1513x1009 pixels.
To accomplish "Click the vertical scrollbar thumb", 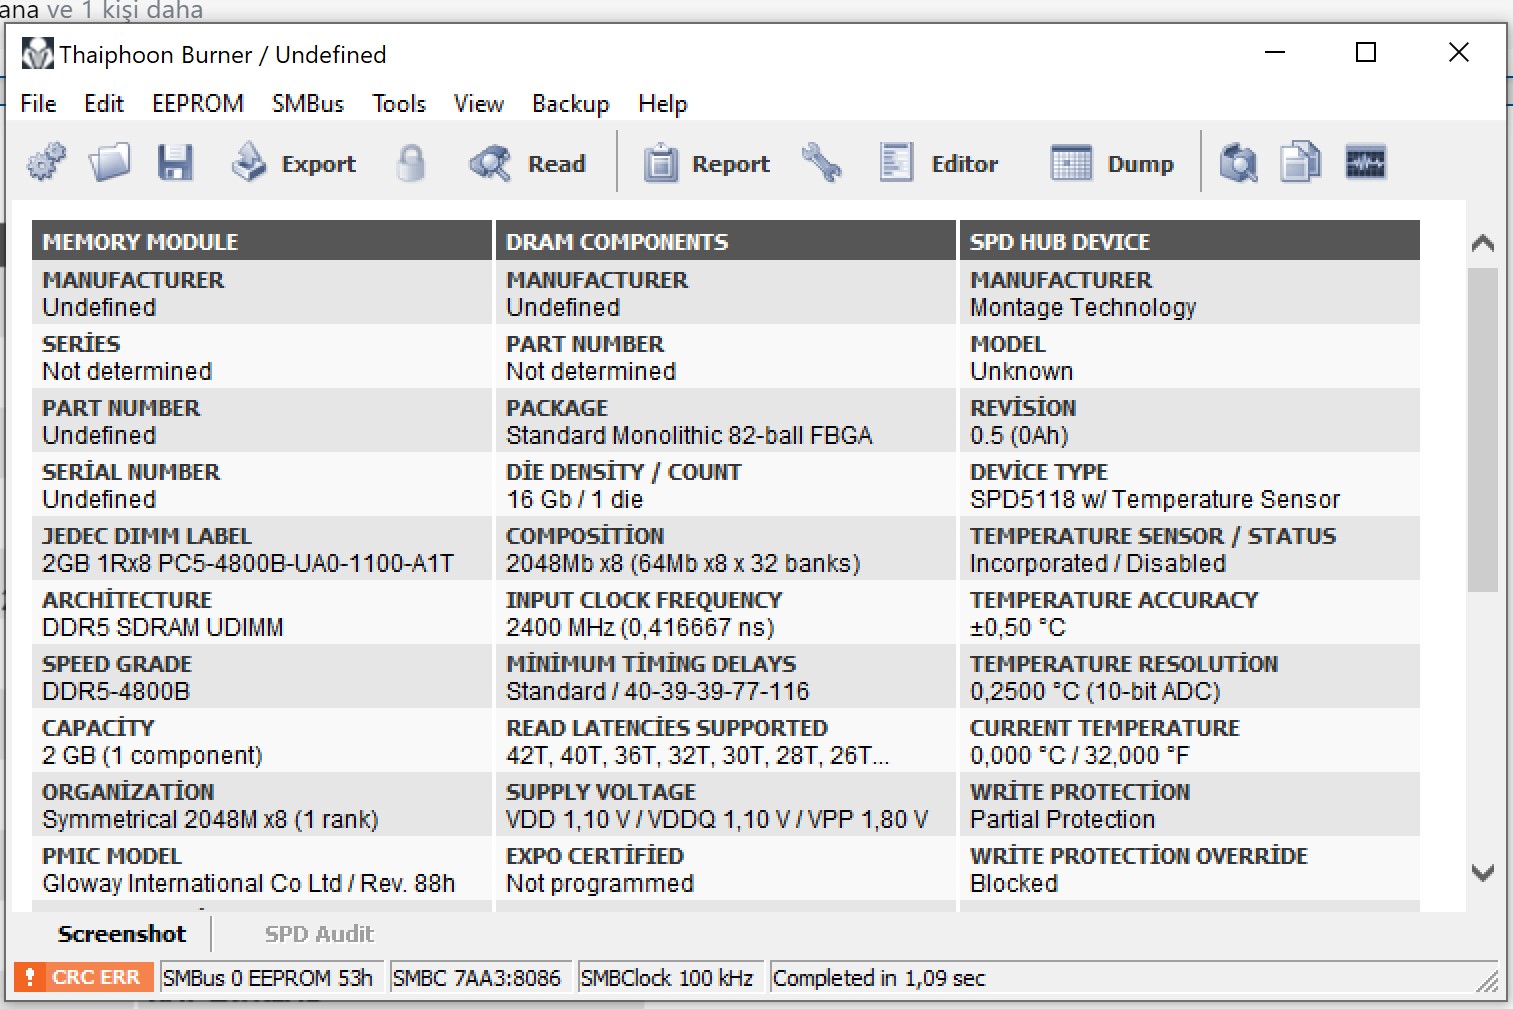I will [x=1483, y=430].
